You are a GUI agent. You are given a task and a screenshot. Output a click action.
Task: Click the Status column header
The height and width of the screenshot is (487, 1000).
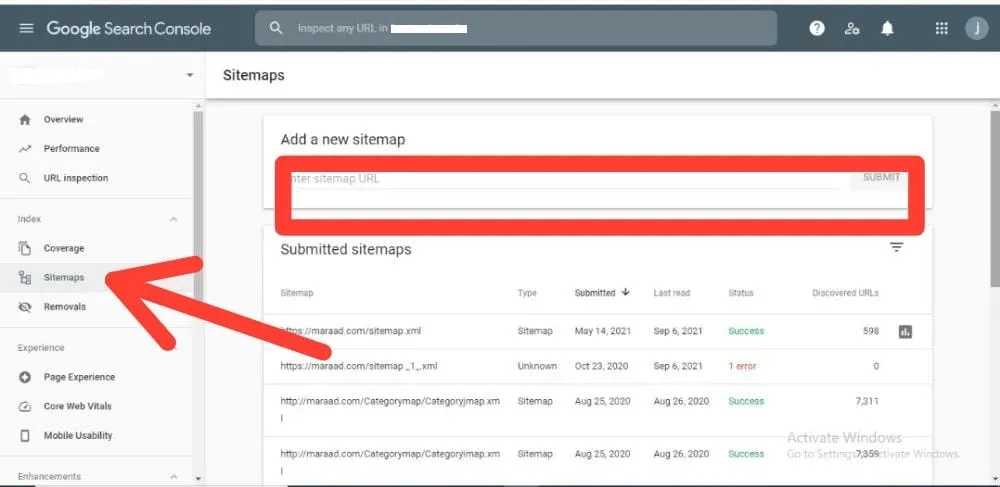tap(740, 293)
